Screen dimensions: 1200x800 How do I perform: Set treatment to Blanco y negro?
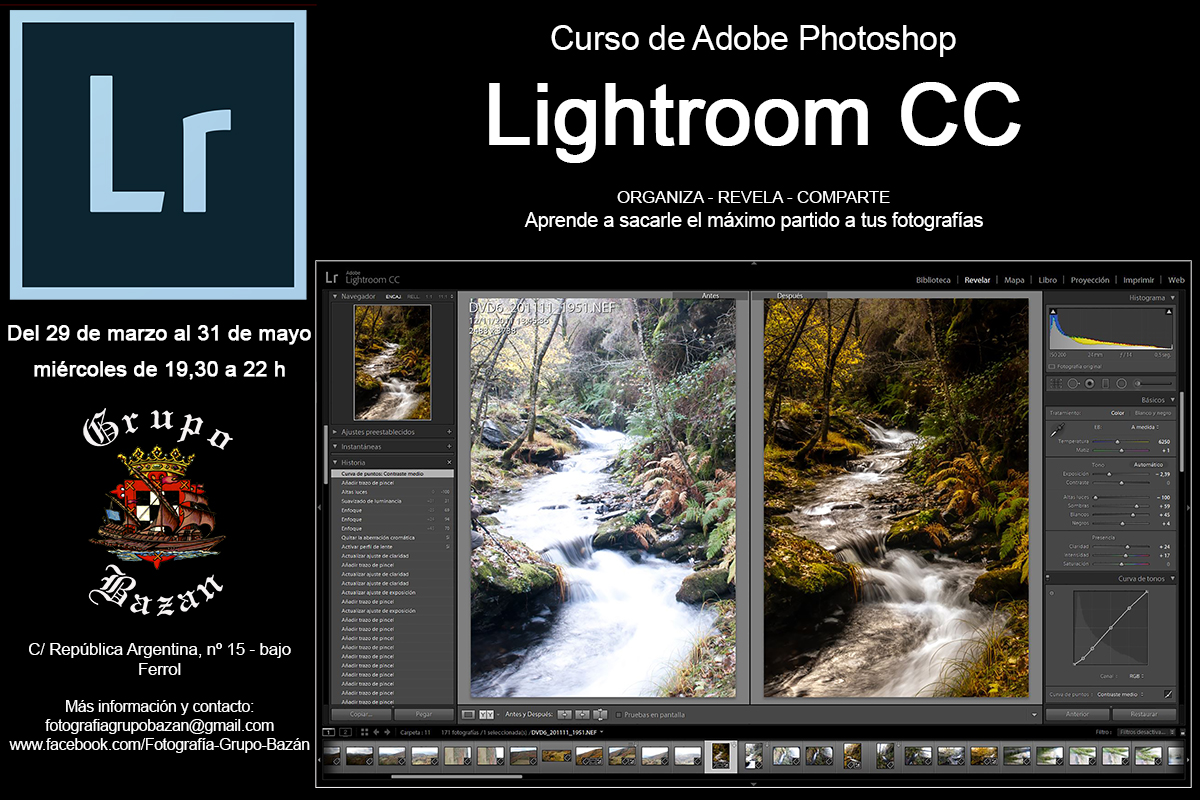pos(1153,413)
